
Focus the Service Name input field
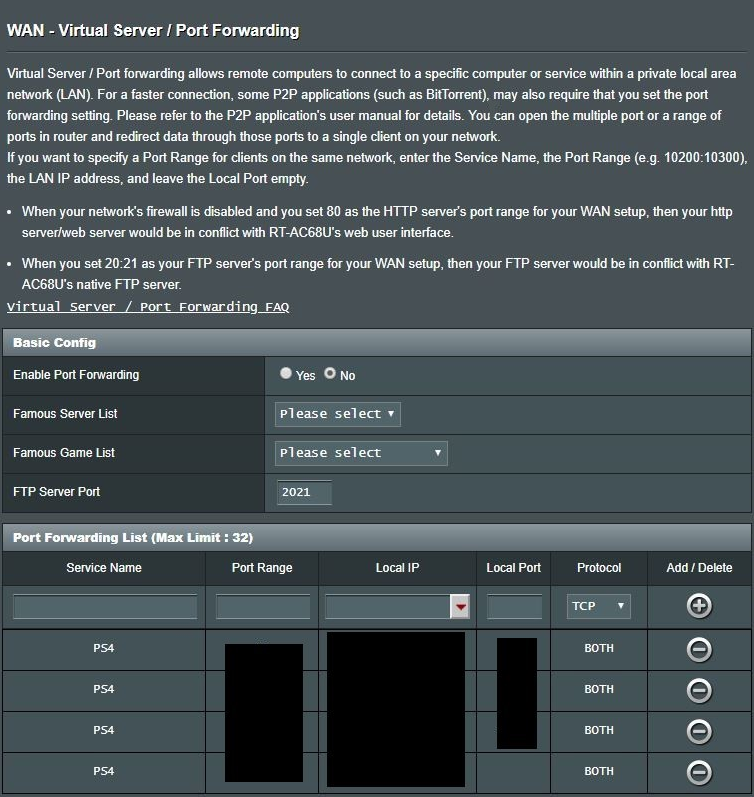(x=105, y=607)
